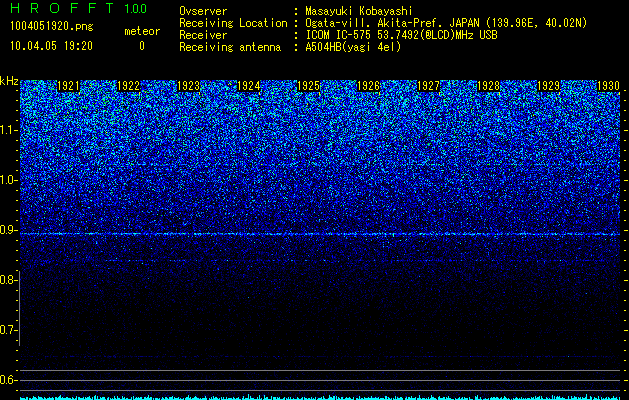
Task: Click the 1925 time marker label
Action: pos(308,86)
